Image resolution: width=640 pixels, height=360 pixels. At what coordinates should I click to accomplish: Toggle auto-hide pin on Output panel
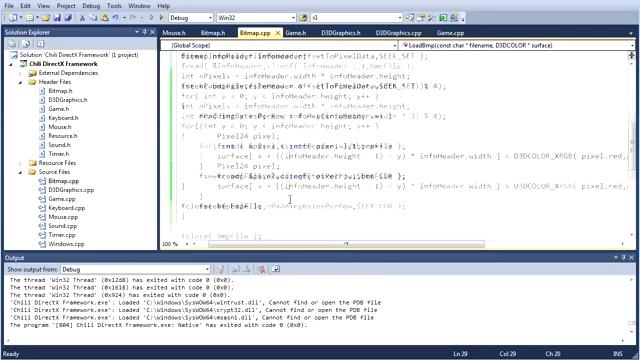[x=624, y=258]
